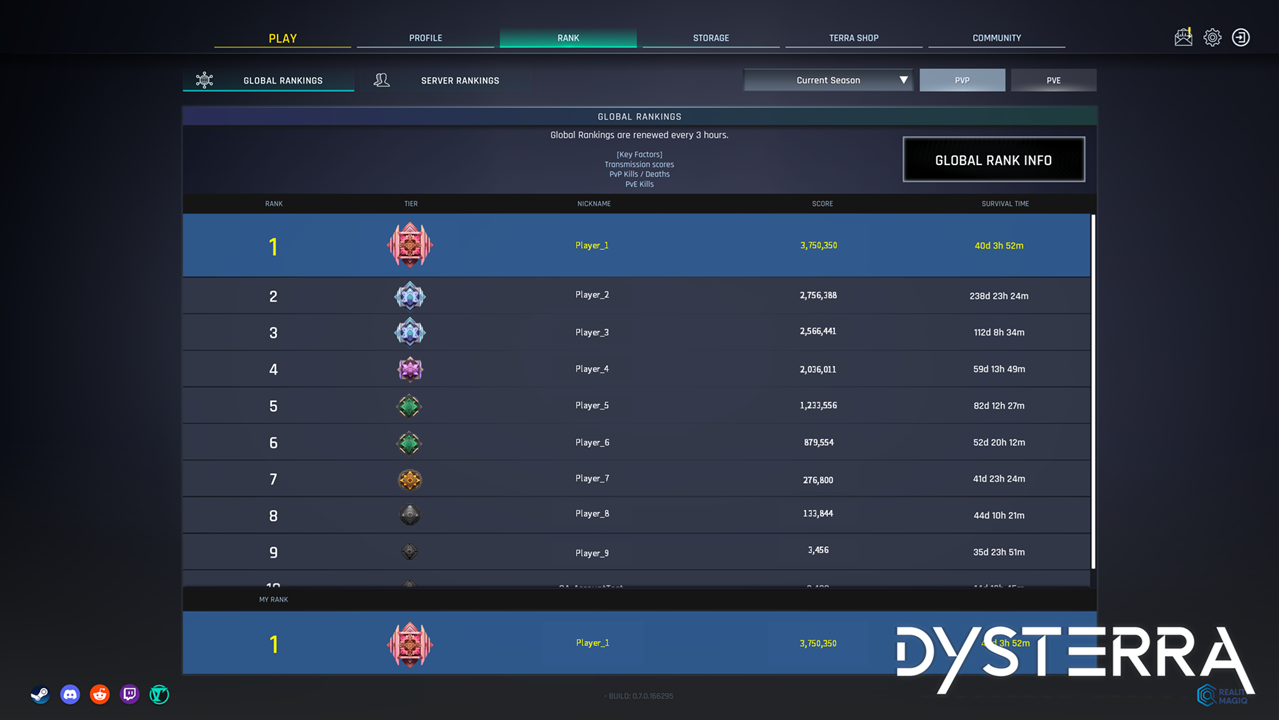Open the Steam community icon
Image resolution: width=1279 pixels, height=720 pixels.
(x=40, y=694)
